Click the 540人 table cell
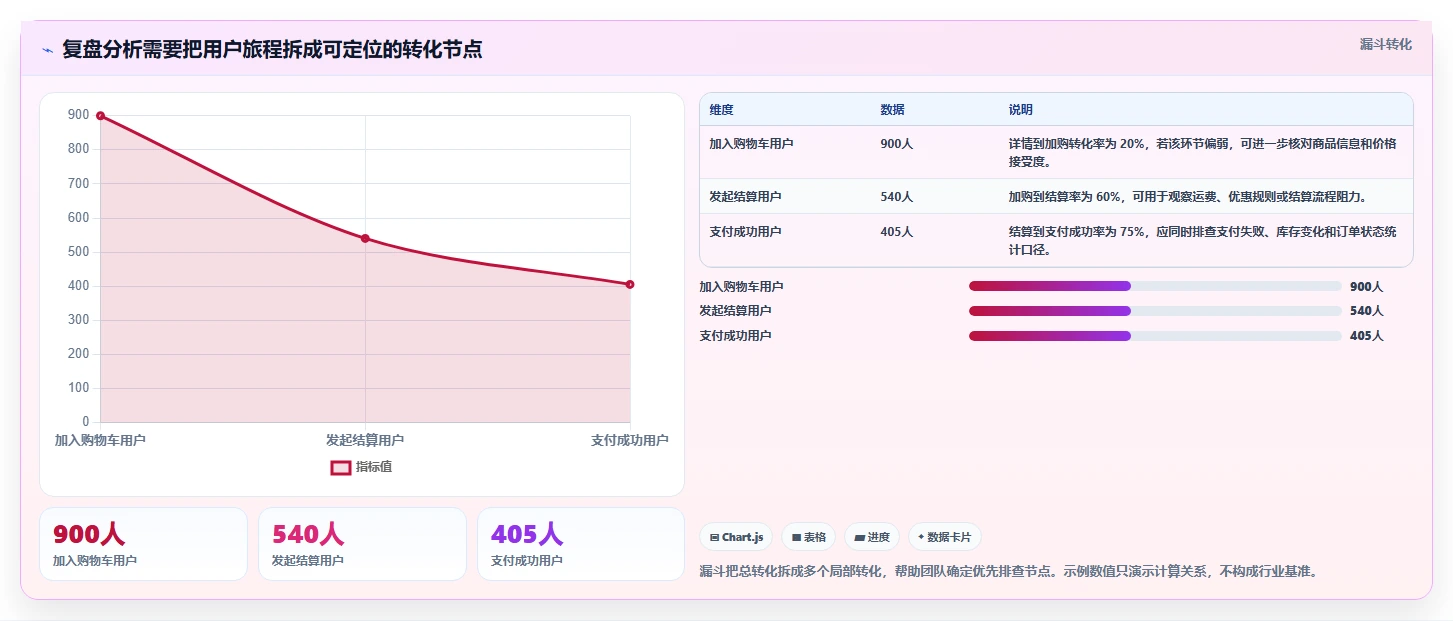This screenshot has height=621, width=1453. click(935, 197)
